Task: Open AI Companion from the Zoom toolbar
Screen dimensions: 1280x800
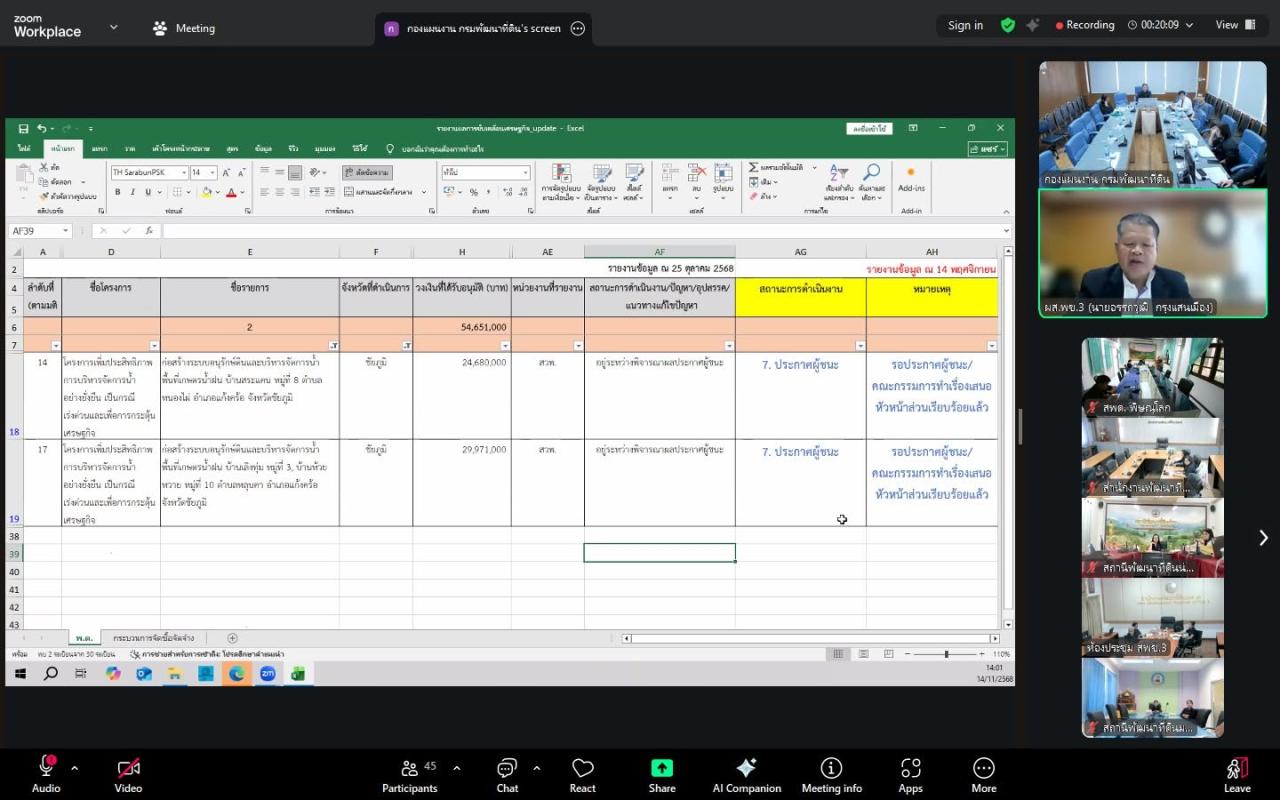Action: tap(747, 775)
